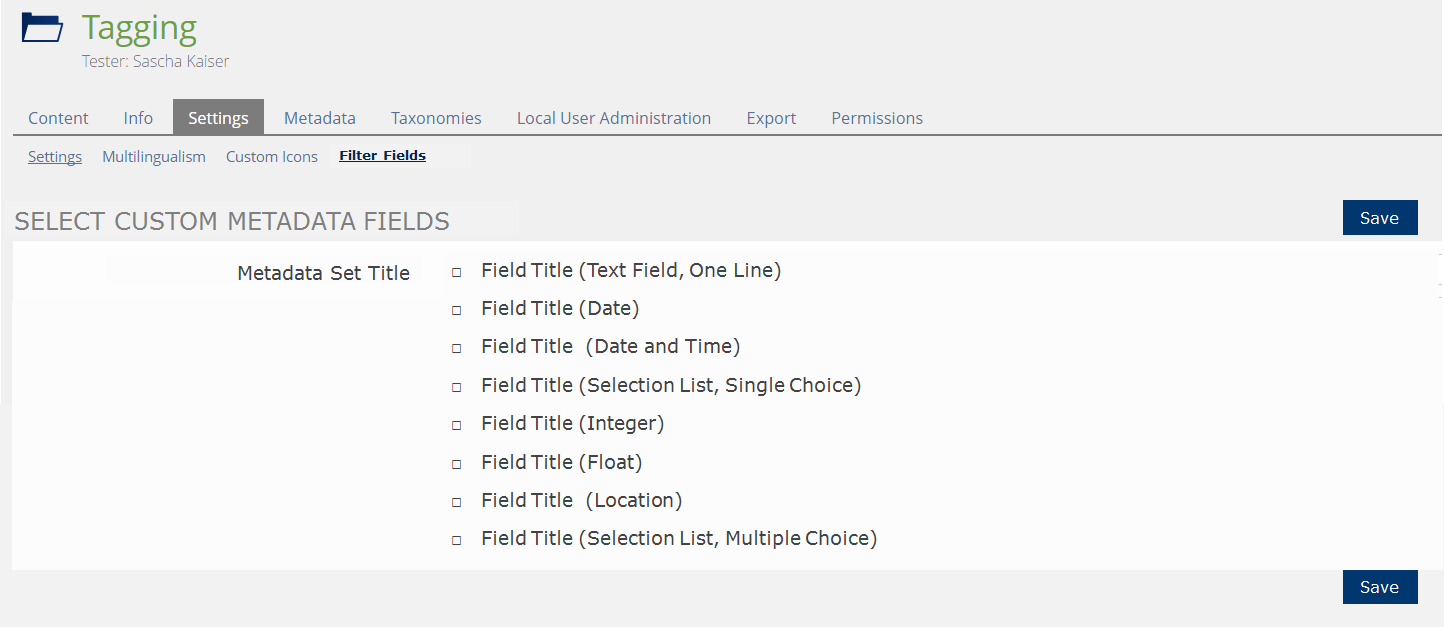Open the Taxonomies tab
The image size is (1444, 627).
436,118
